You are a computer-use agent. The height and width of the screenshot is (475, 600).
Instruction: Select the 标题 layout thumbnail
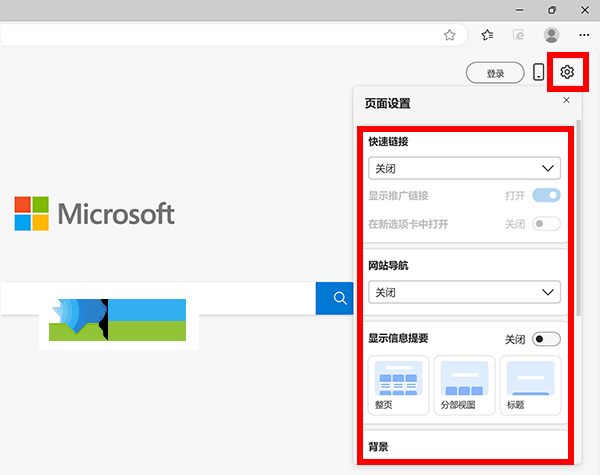coord(530,385)
